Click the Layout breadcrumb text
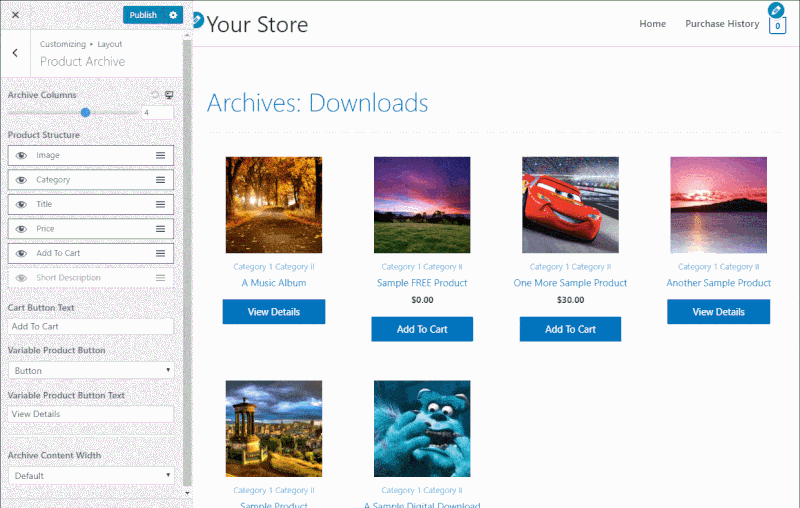The height and width of the screenshot is (508, 800). tap(110, 44)
